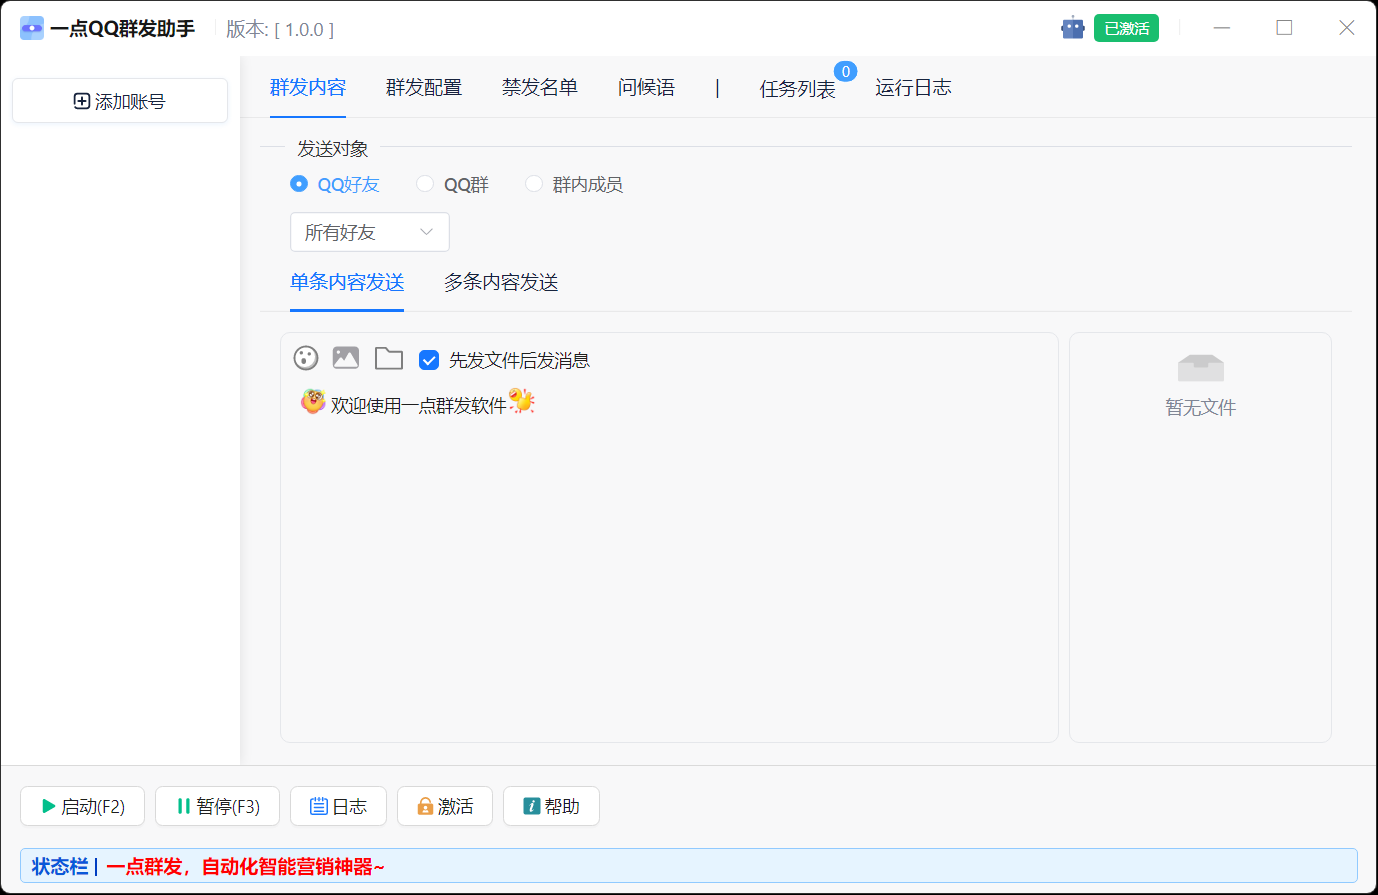
Task: Click the green 已激活 status badge
Action: (1126, 28)
